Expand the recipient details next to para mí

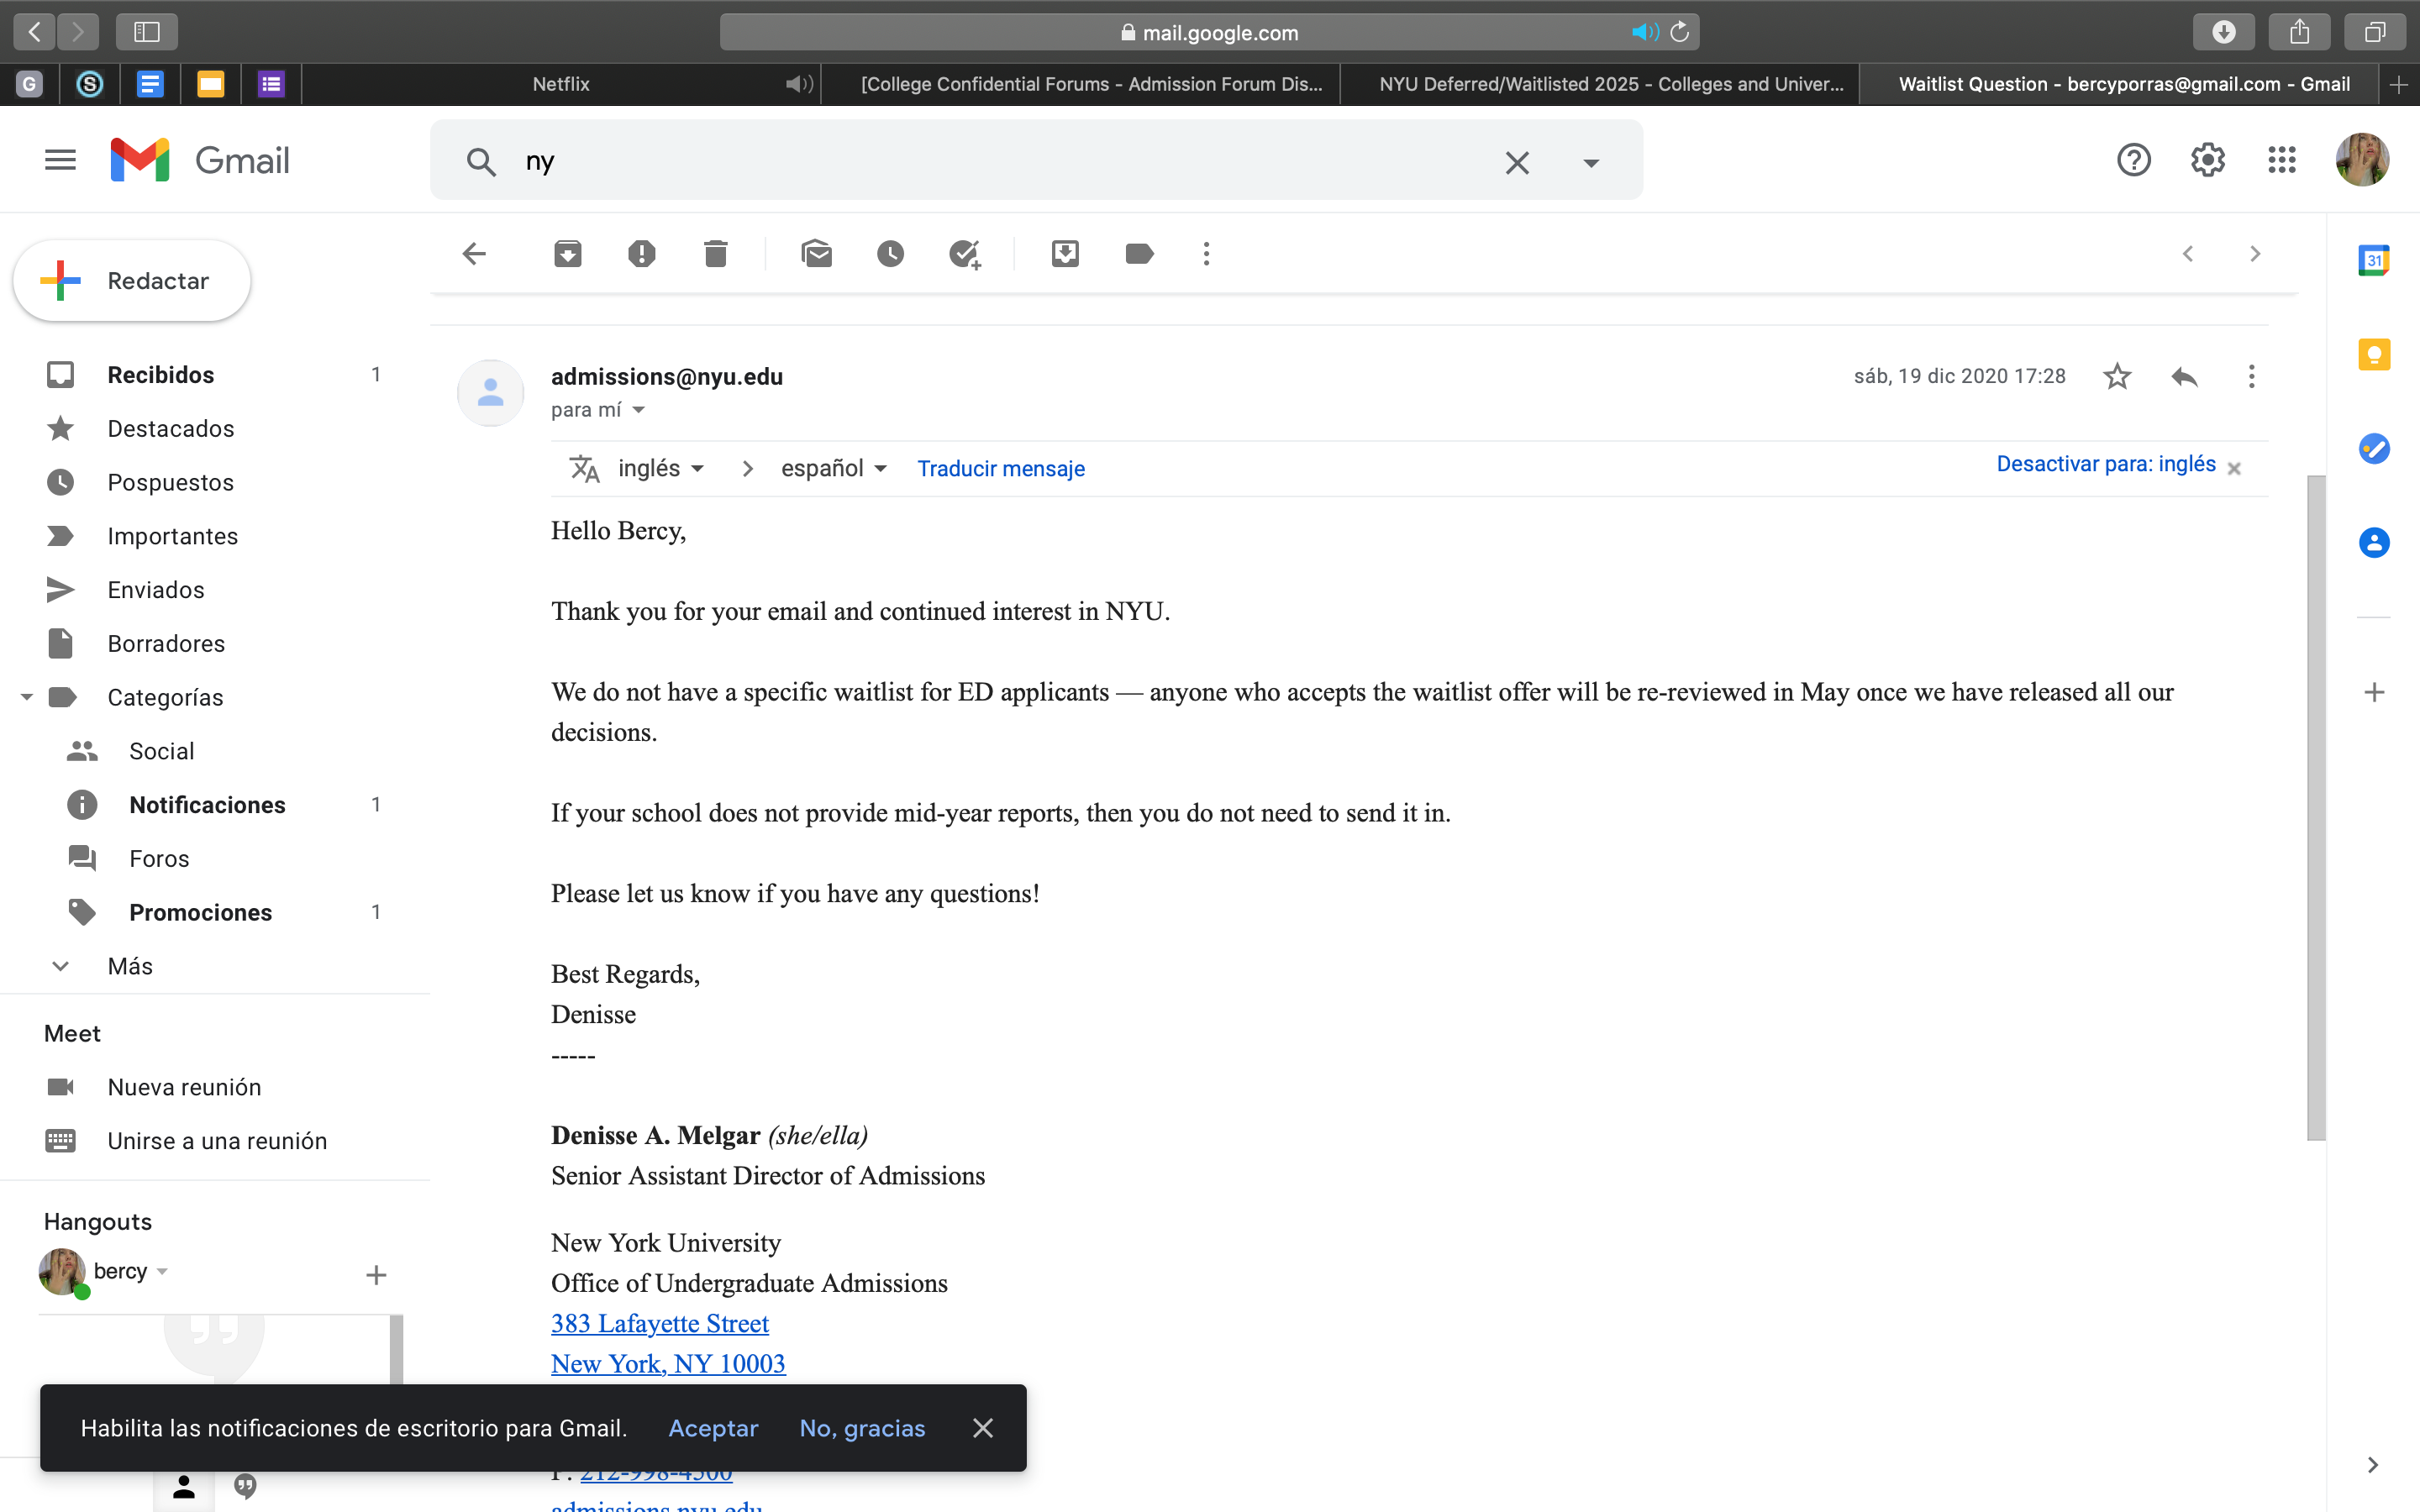click(638, 410)
